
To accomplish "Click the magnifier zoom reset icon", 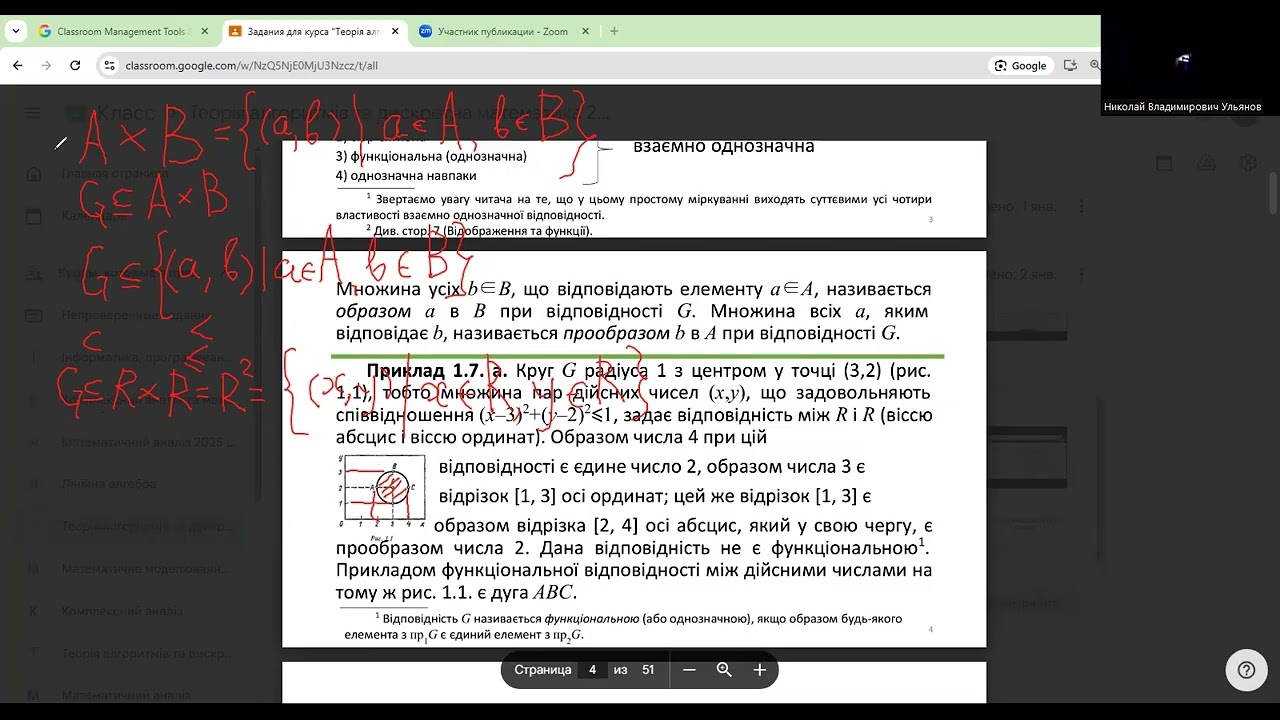I will tap(724, 670).
